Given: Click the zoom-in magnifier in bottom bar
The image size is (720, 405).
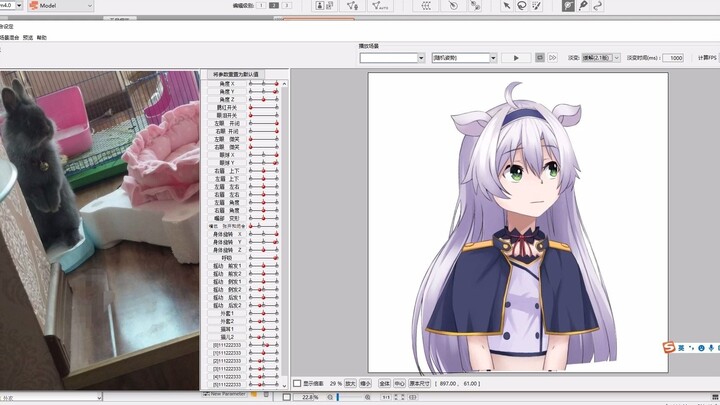Looking at the screenshot, I should [367, 397].
